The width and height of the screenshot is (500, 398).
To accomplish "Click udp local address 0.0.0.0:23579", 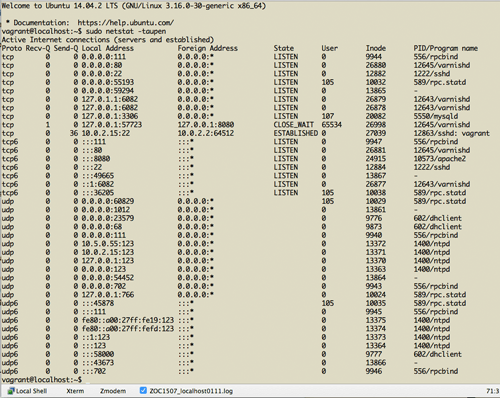I will point(108,218).
